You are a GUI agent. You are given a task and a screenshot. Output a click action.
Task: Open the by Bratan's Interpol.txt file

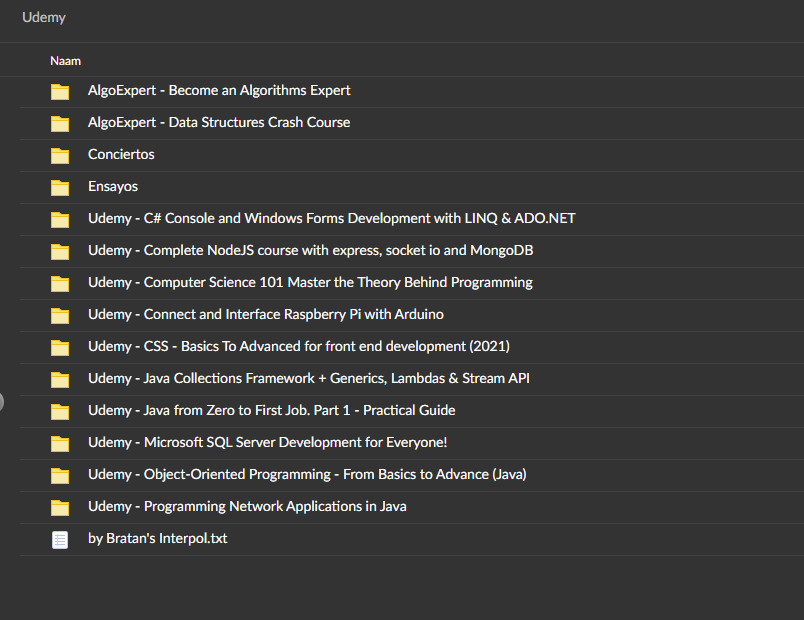pyautogui.click(x=157, y=538)
